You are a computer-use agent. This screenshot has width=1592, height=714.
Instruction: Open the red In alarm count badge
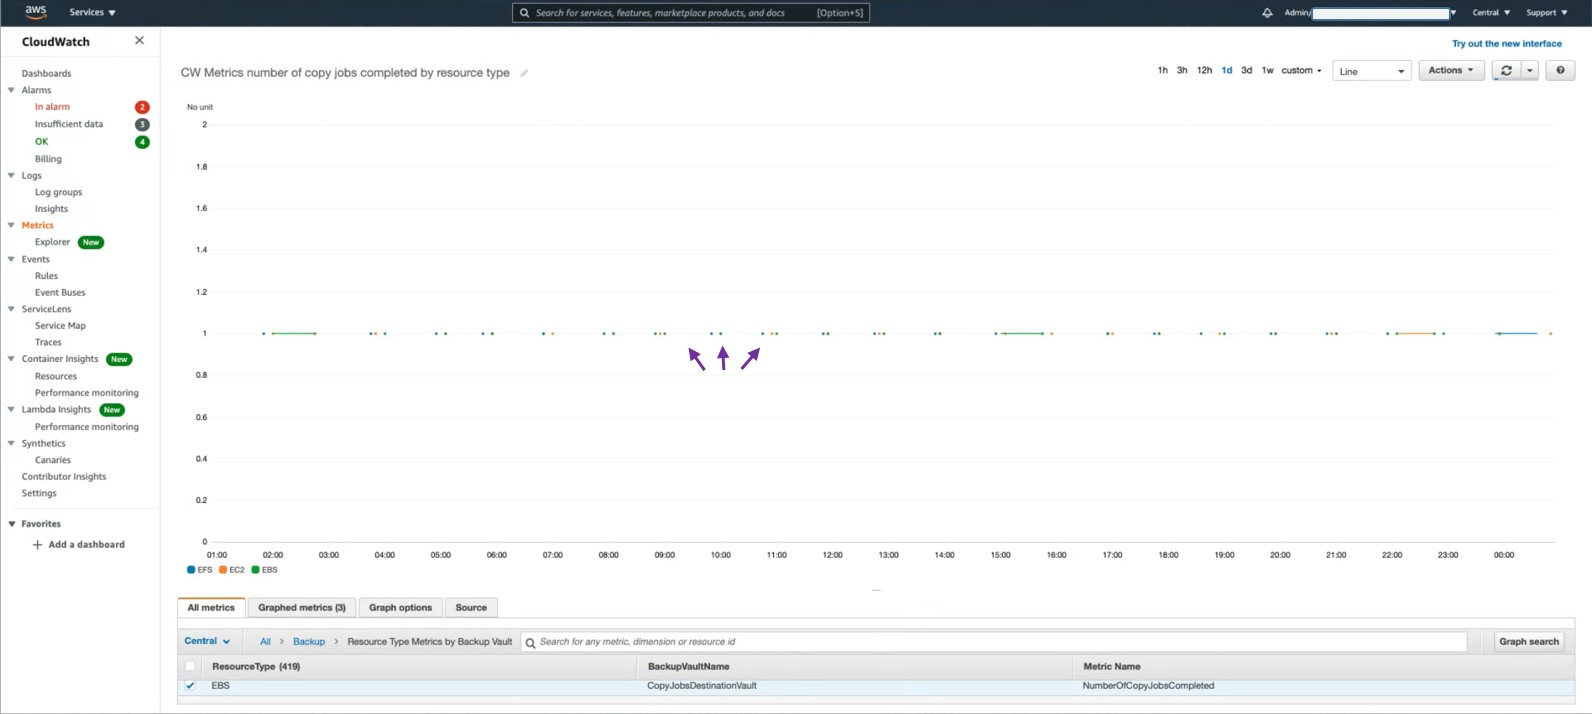click(142, 107)
